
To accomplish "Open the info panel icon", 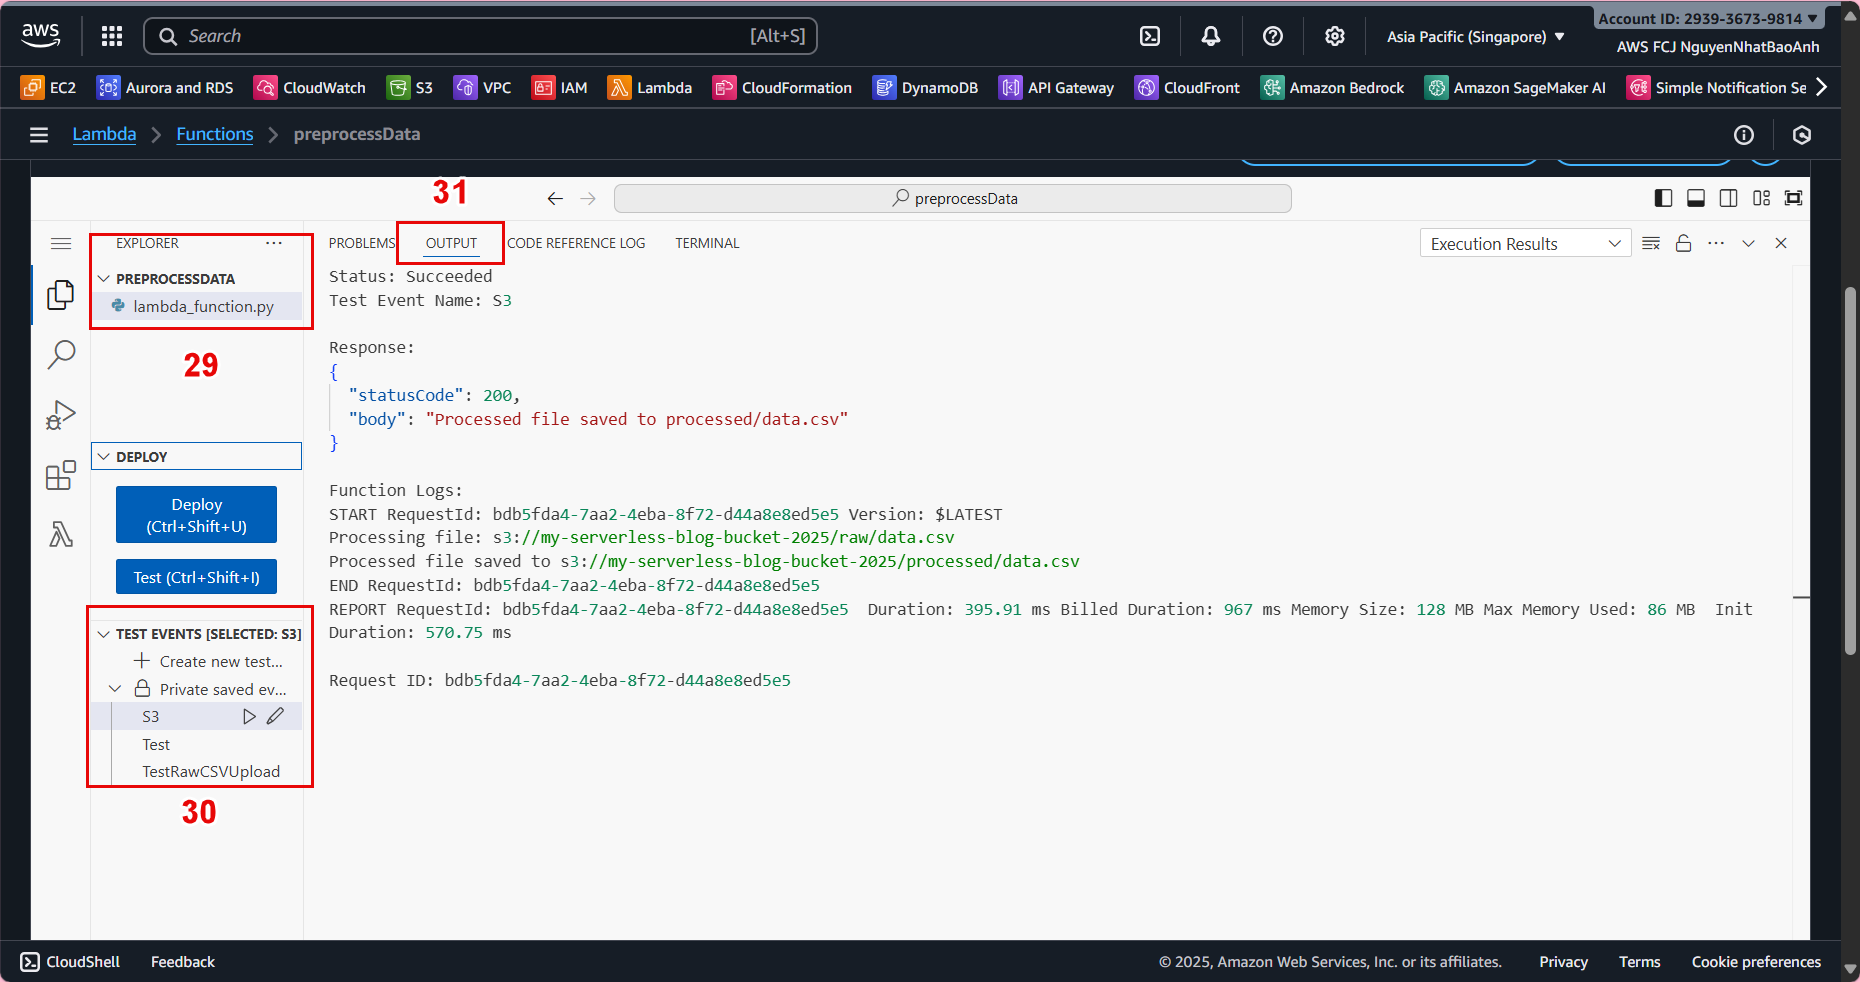I will pyautogui.click(x=1744, y=135).
